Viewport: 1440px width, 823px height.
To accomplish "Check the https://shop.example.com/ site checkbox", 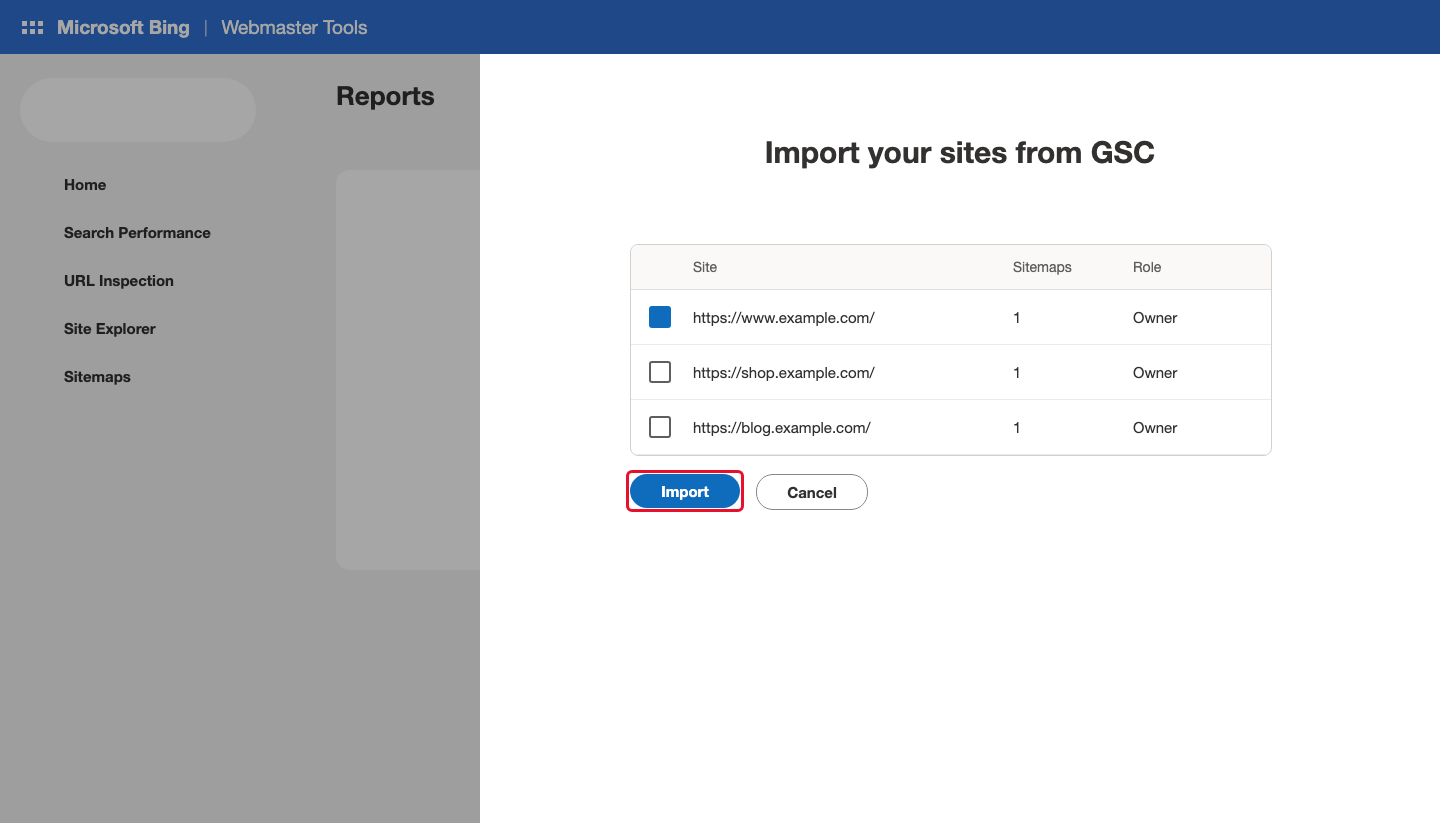I will click(660, 372).
